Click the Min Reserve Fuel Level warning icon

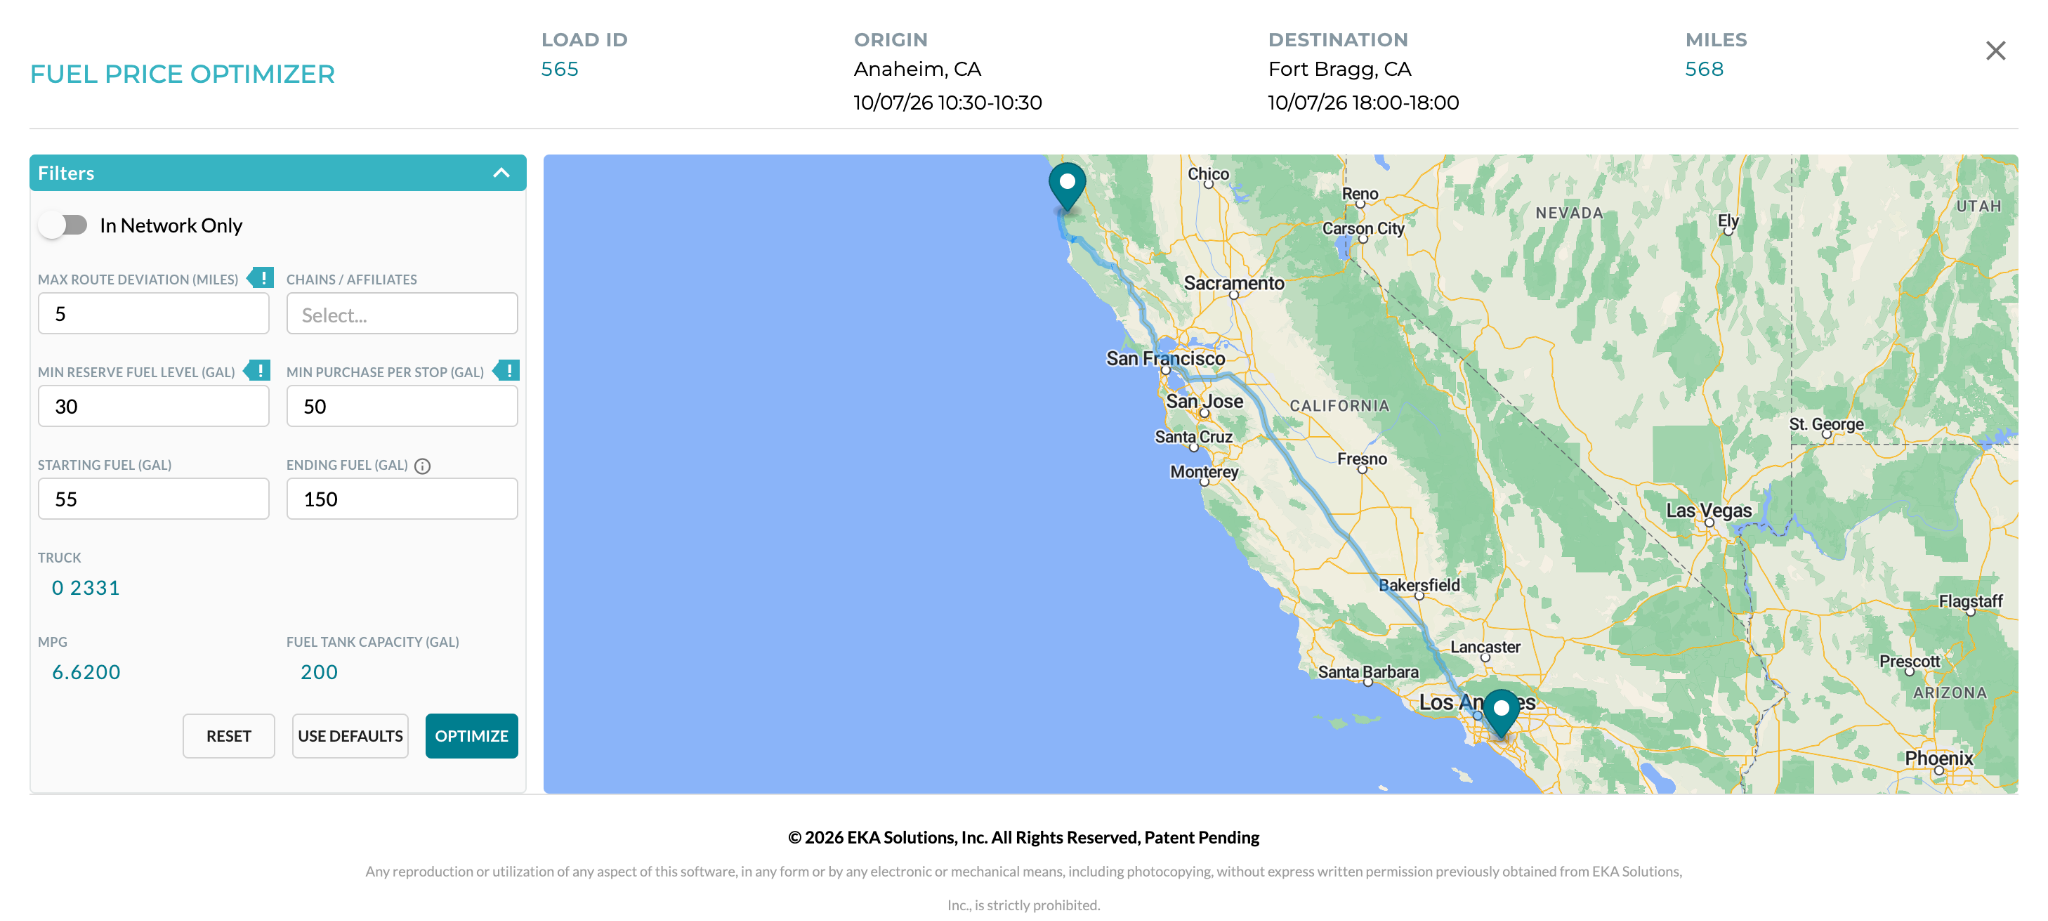[x=258, y=371]
